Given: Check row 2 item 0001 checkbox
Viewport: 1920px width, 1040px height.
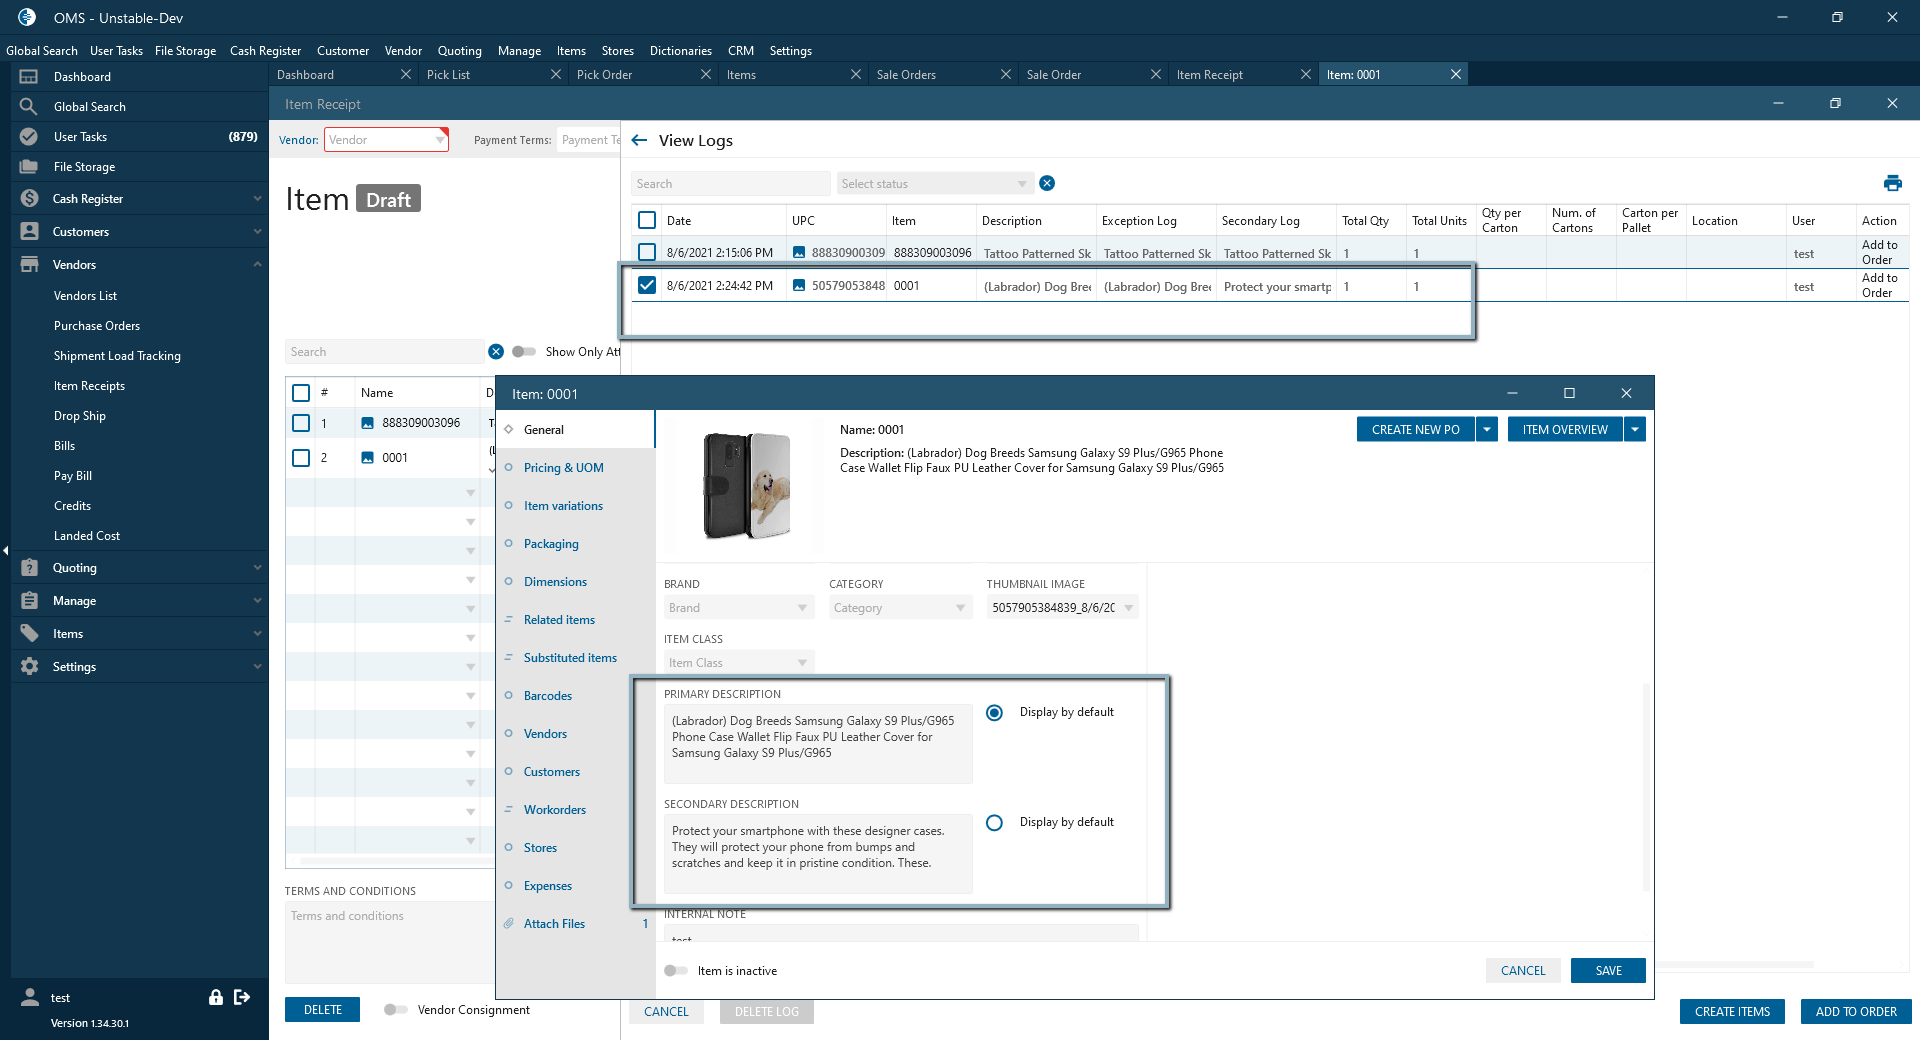Looking at the screenshot, I should tap(301, 458).
